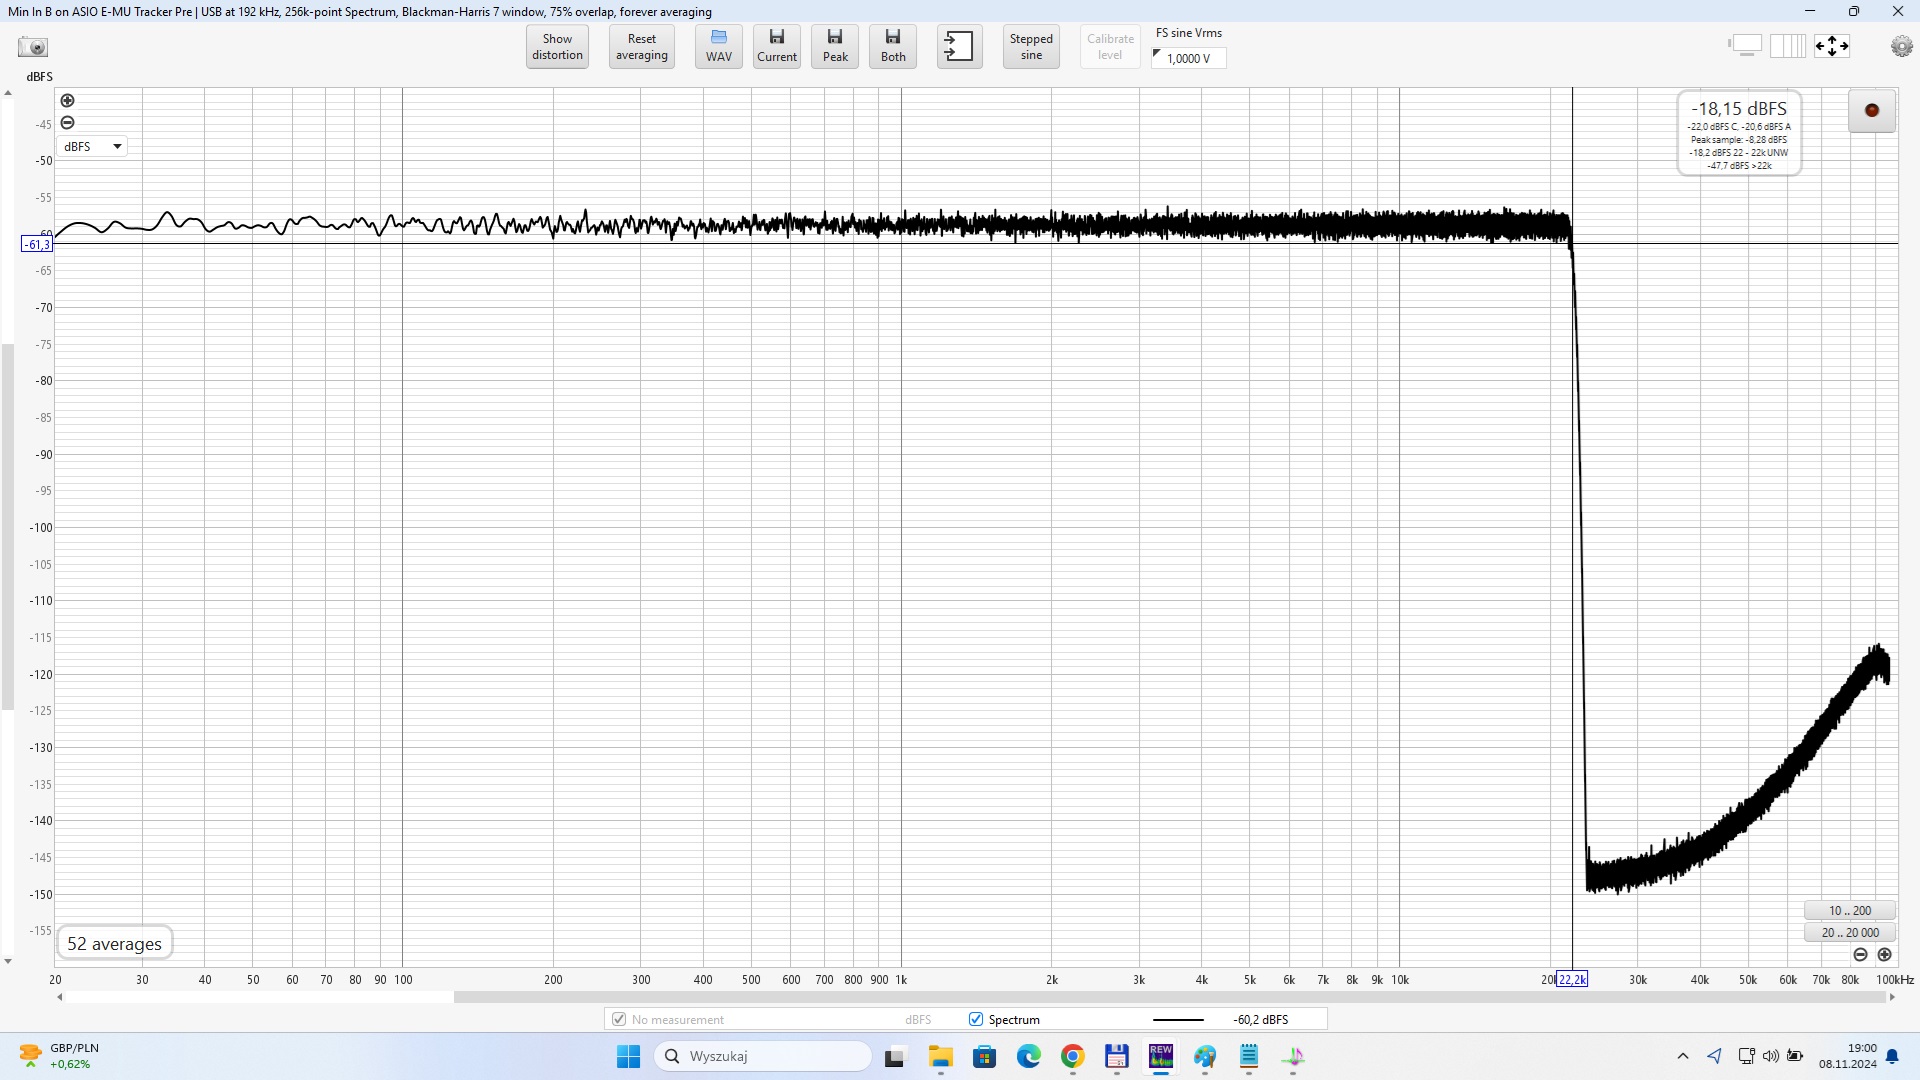Image resolution: width=1920 pixels, height=1080 pixels.
Task: Open the Notepad app in taskbar
Action: point(1248,1056)
